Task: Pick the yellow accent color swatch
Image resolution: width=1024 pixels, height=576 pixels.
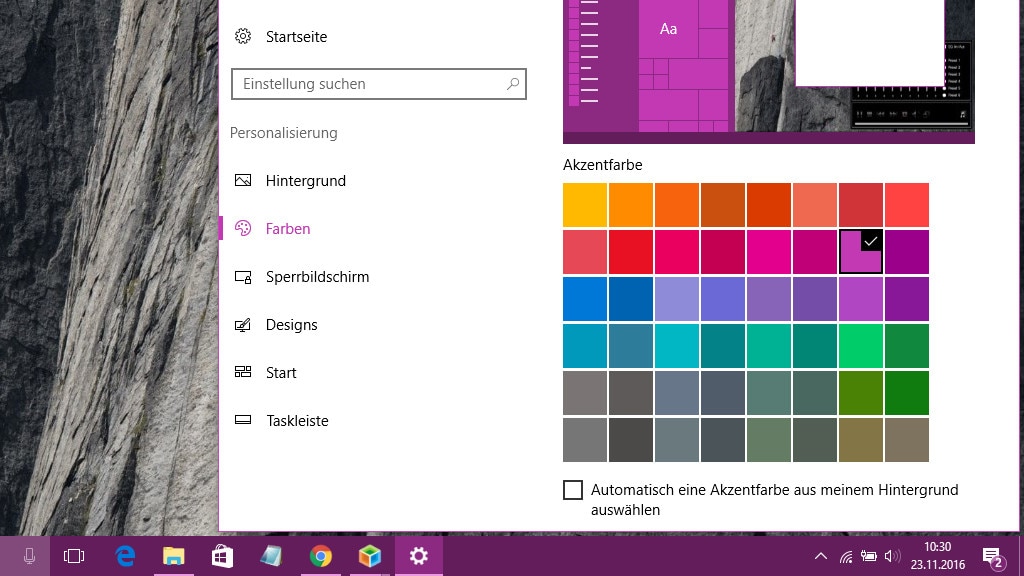Action: pos(585,204)
